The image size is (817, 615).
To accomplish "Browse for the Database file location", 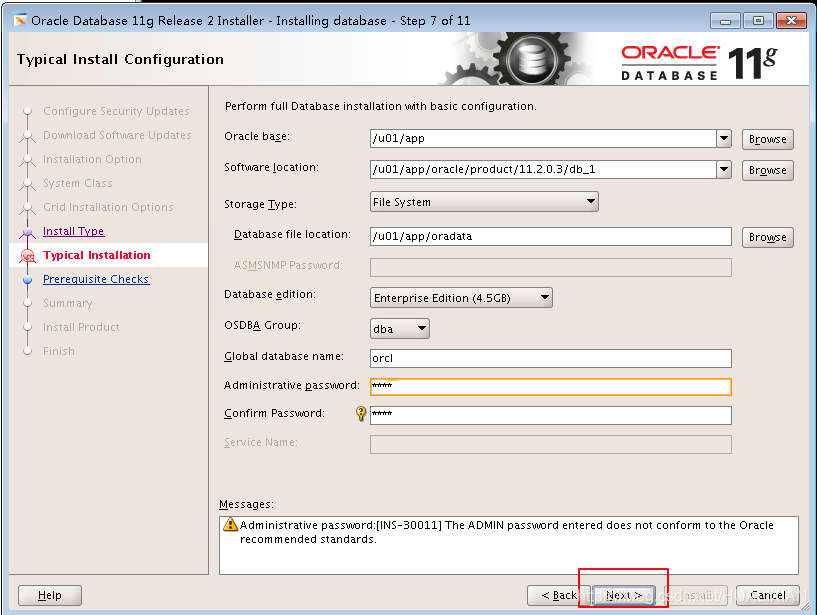I will [768, 237].
